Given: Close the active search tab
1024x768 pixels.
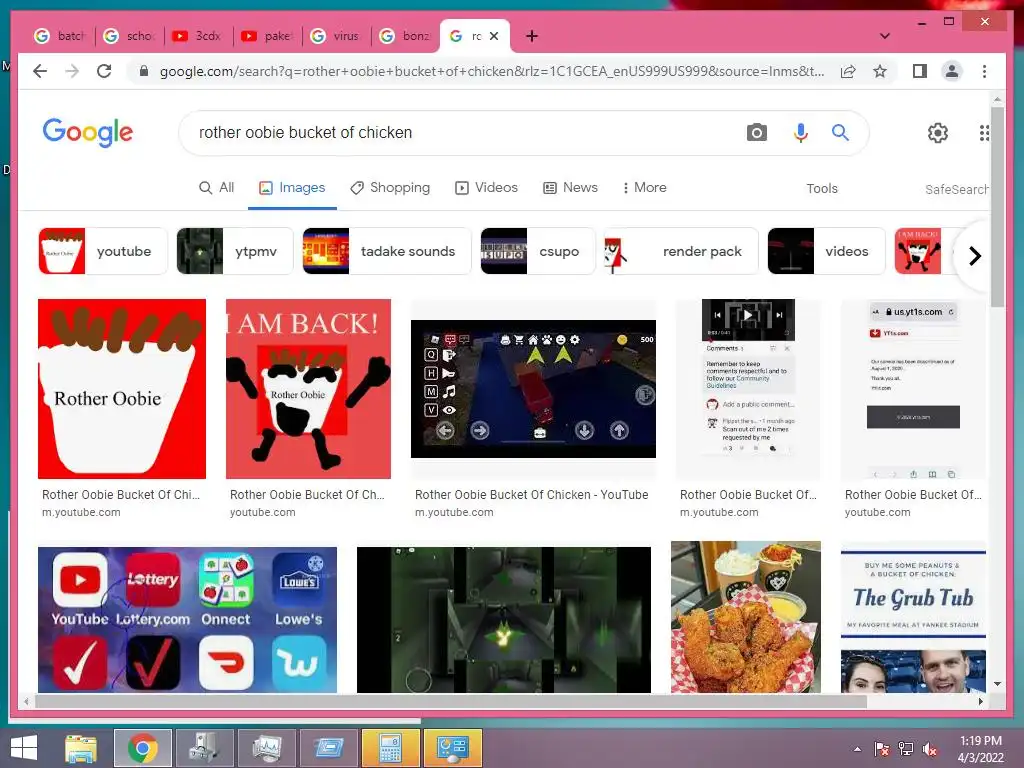Looking at the screenshot, I should click(494, 36).
